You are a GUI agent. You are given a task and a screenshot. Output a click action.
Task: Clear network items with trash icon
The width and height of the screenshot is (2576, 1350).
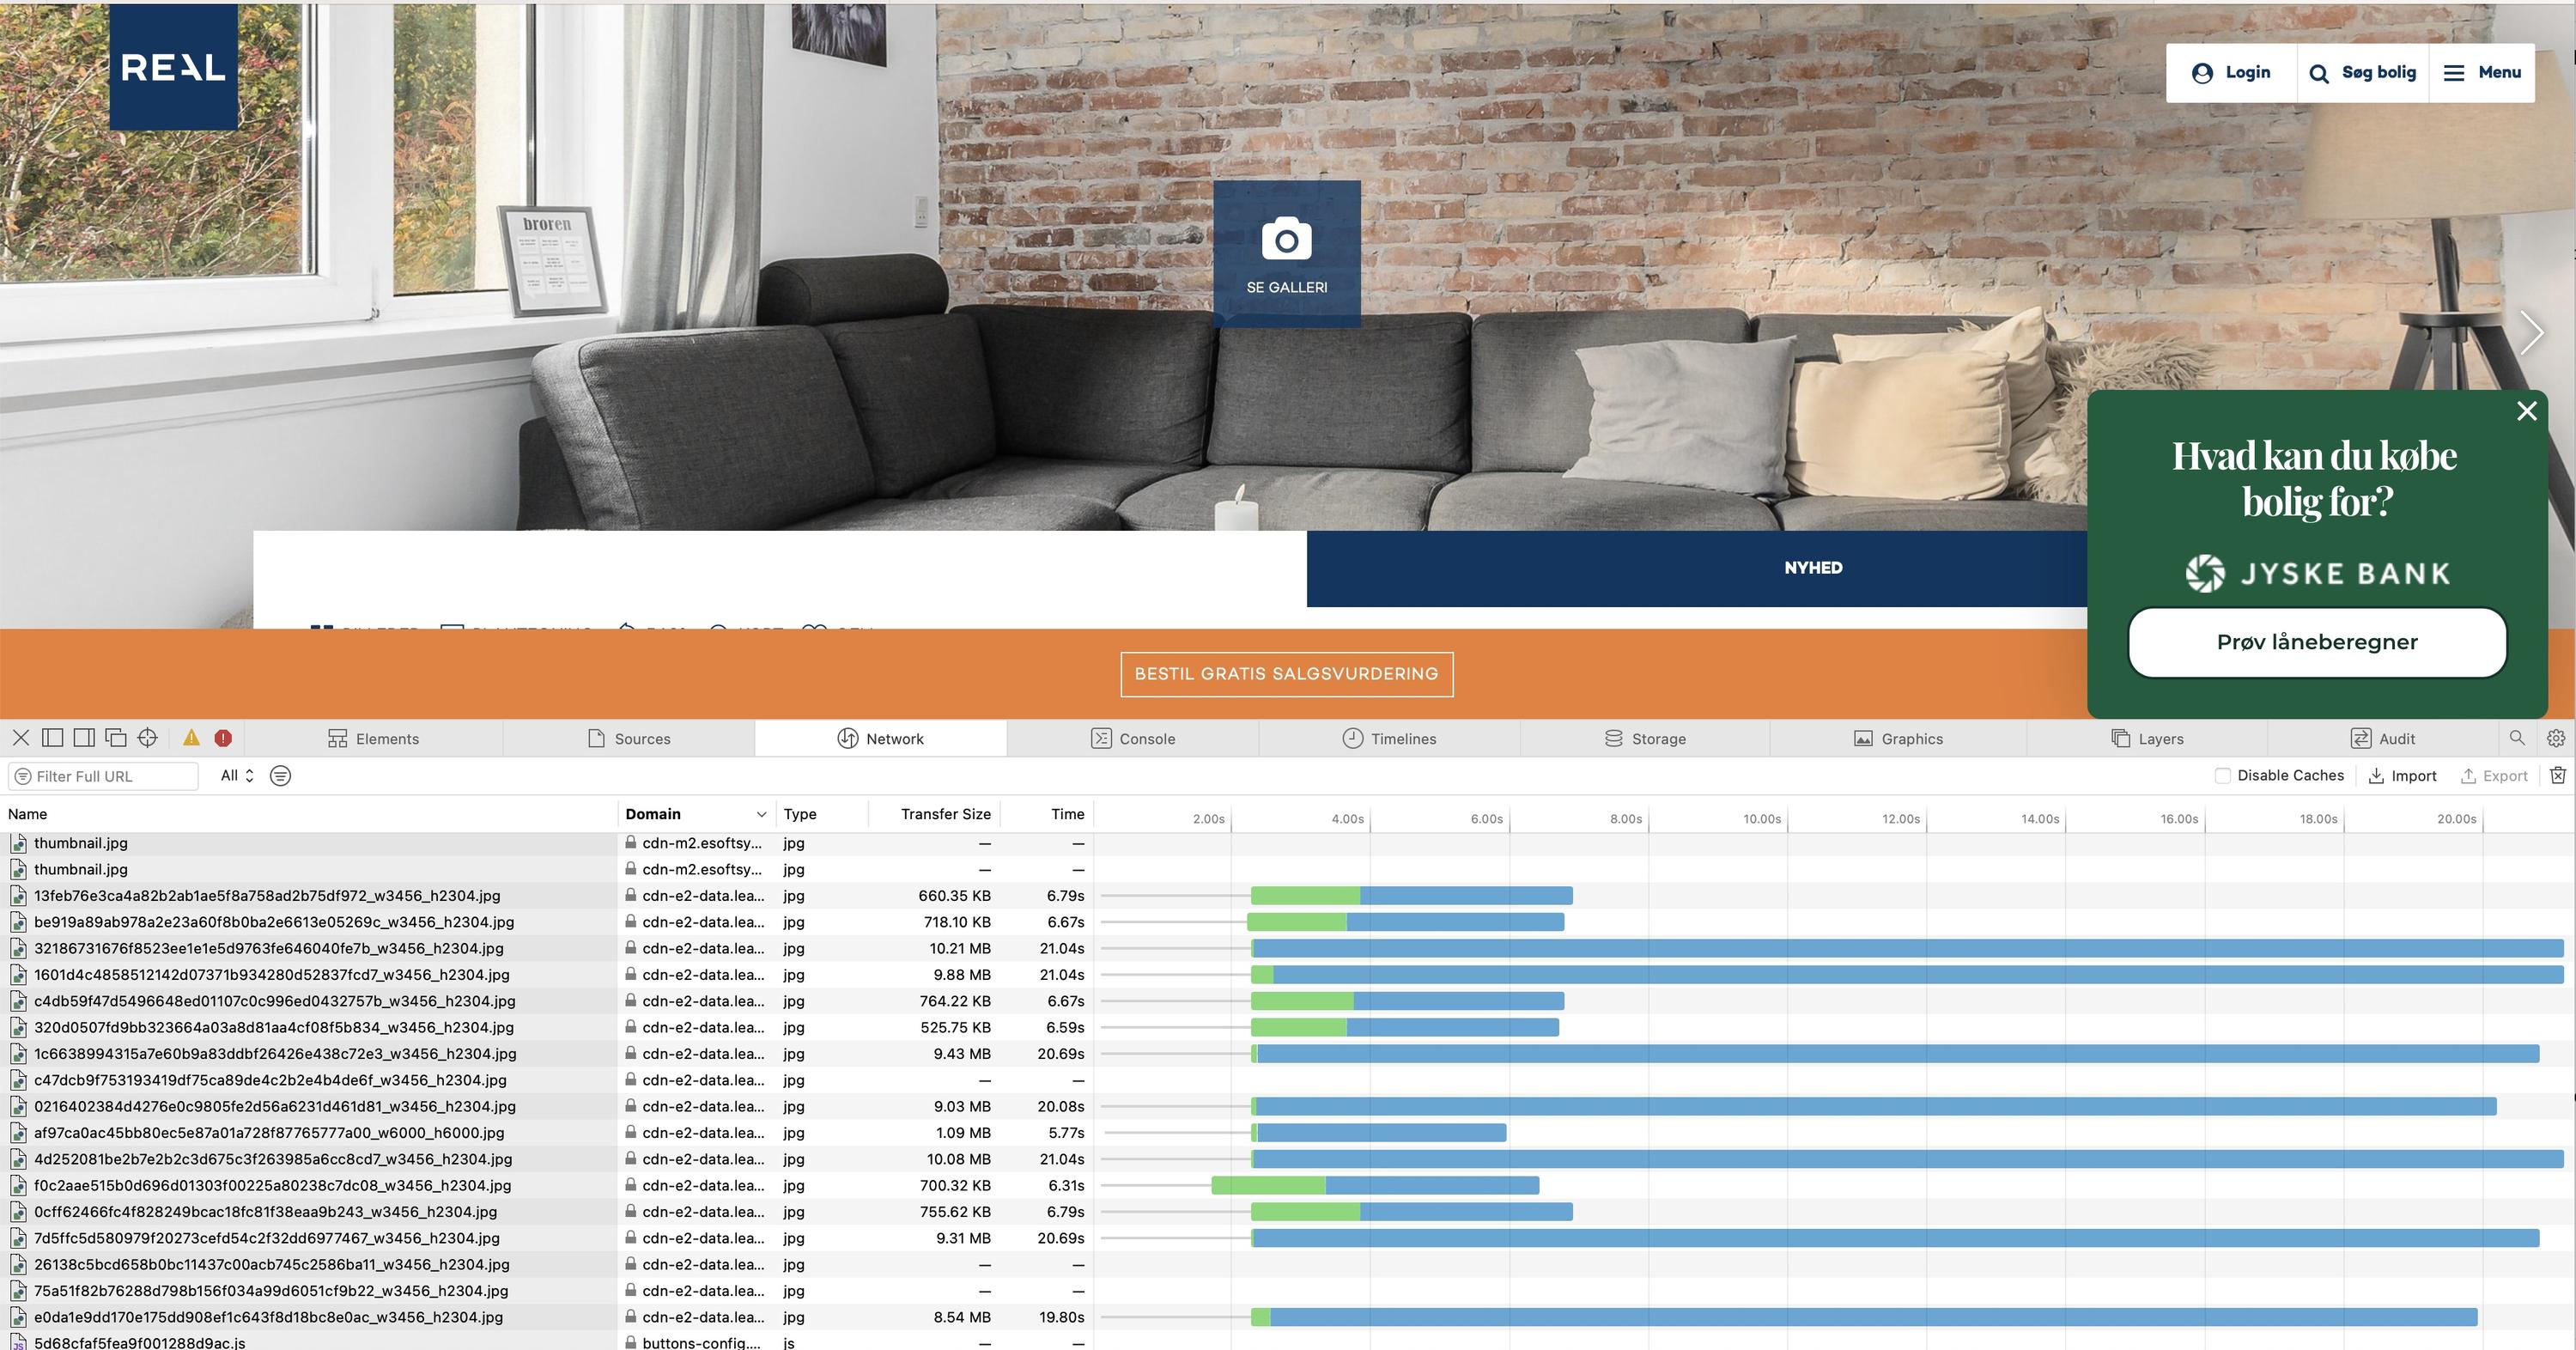(x=2558, y=775)
